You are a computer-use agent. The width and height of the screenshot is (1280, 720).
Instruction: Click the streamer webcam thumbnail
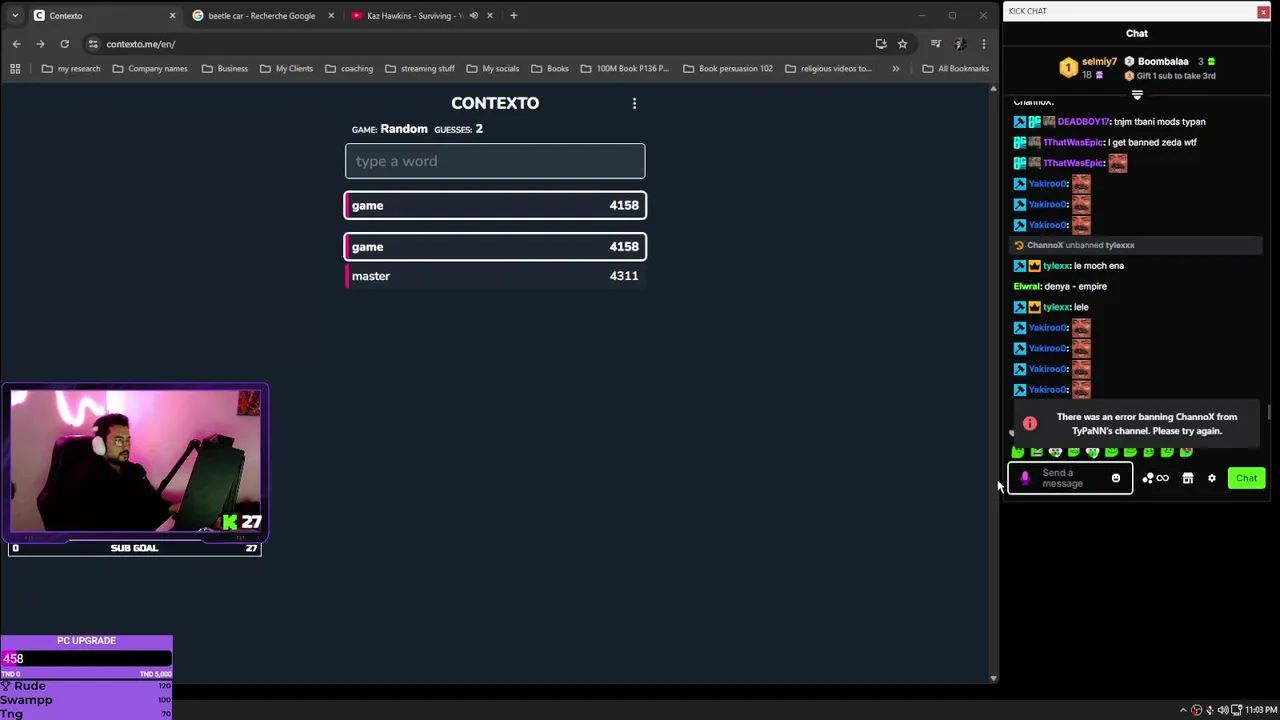click(135, 461)
